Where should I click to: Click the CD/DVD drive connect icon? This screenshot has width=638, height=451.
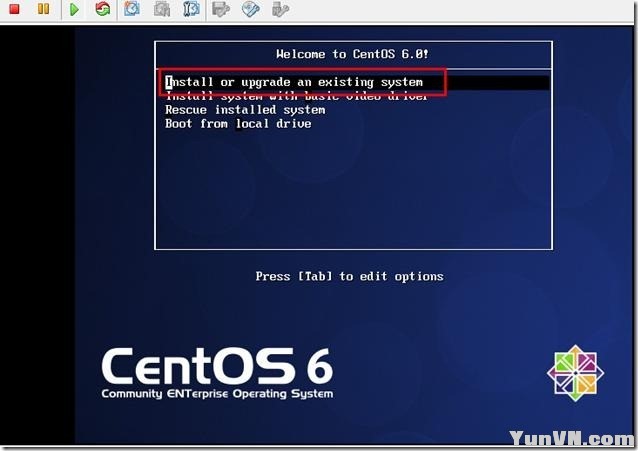pyautogui.click(x=251, y=9)
